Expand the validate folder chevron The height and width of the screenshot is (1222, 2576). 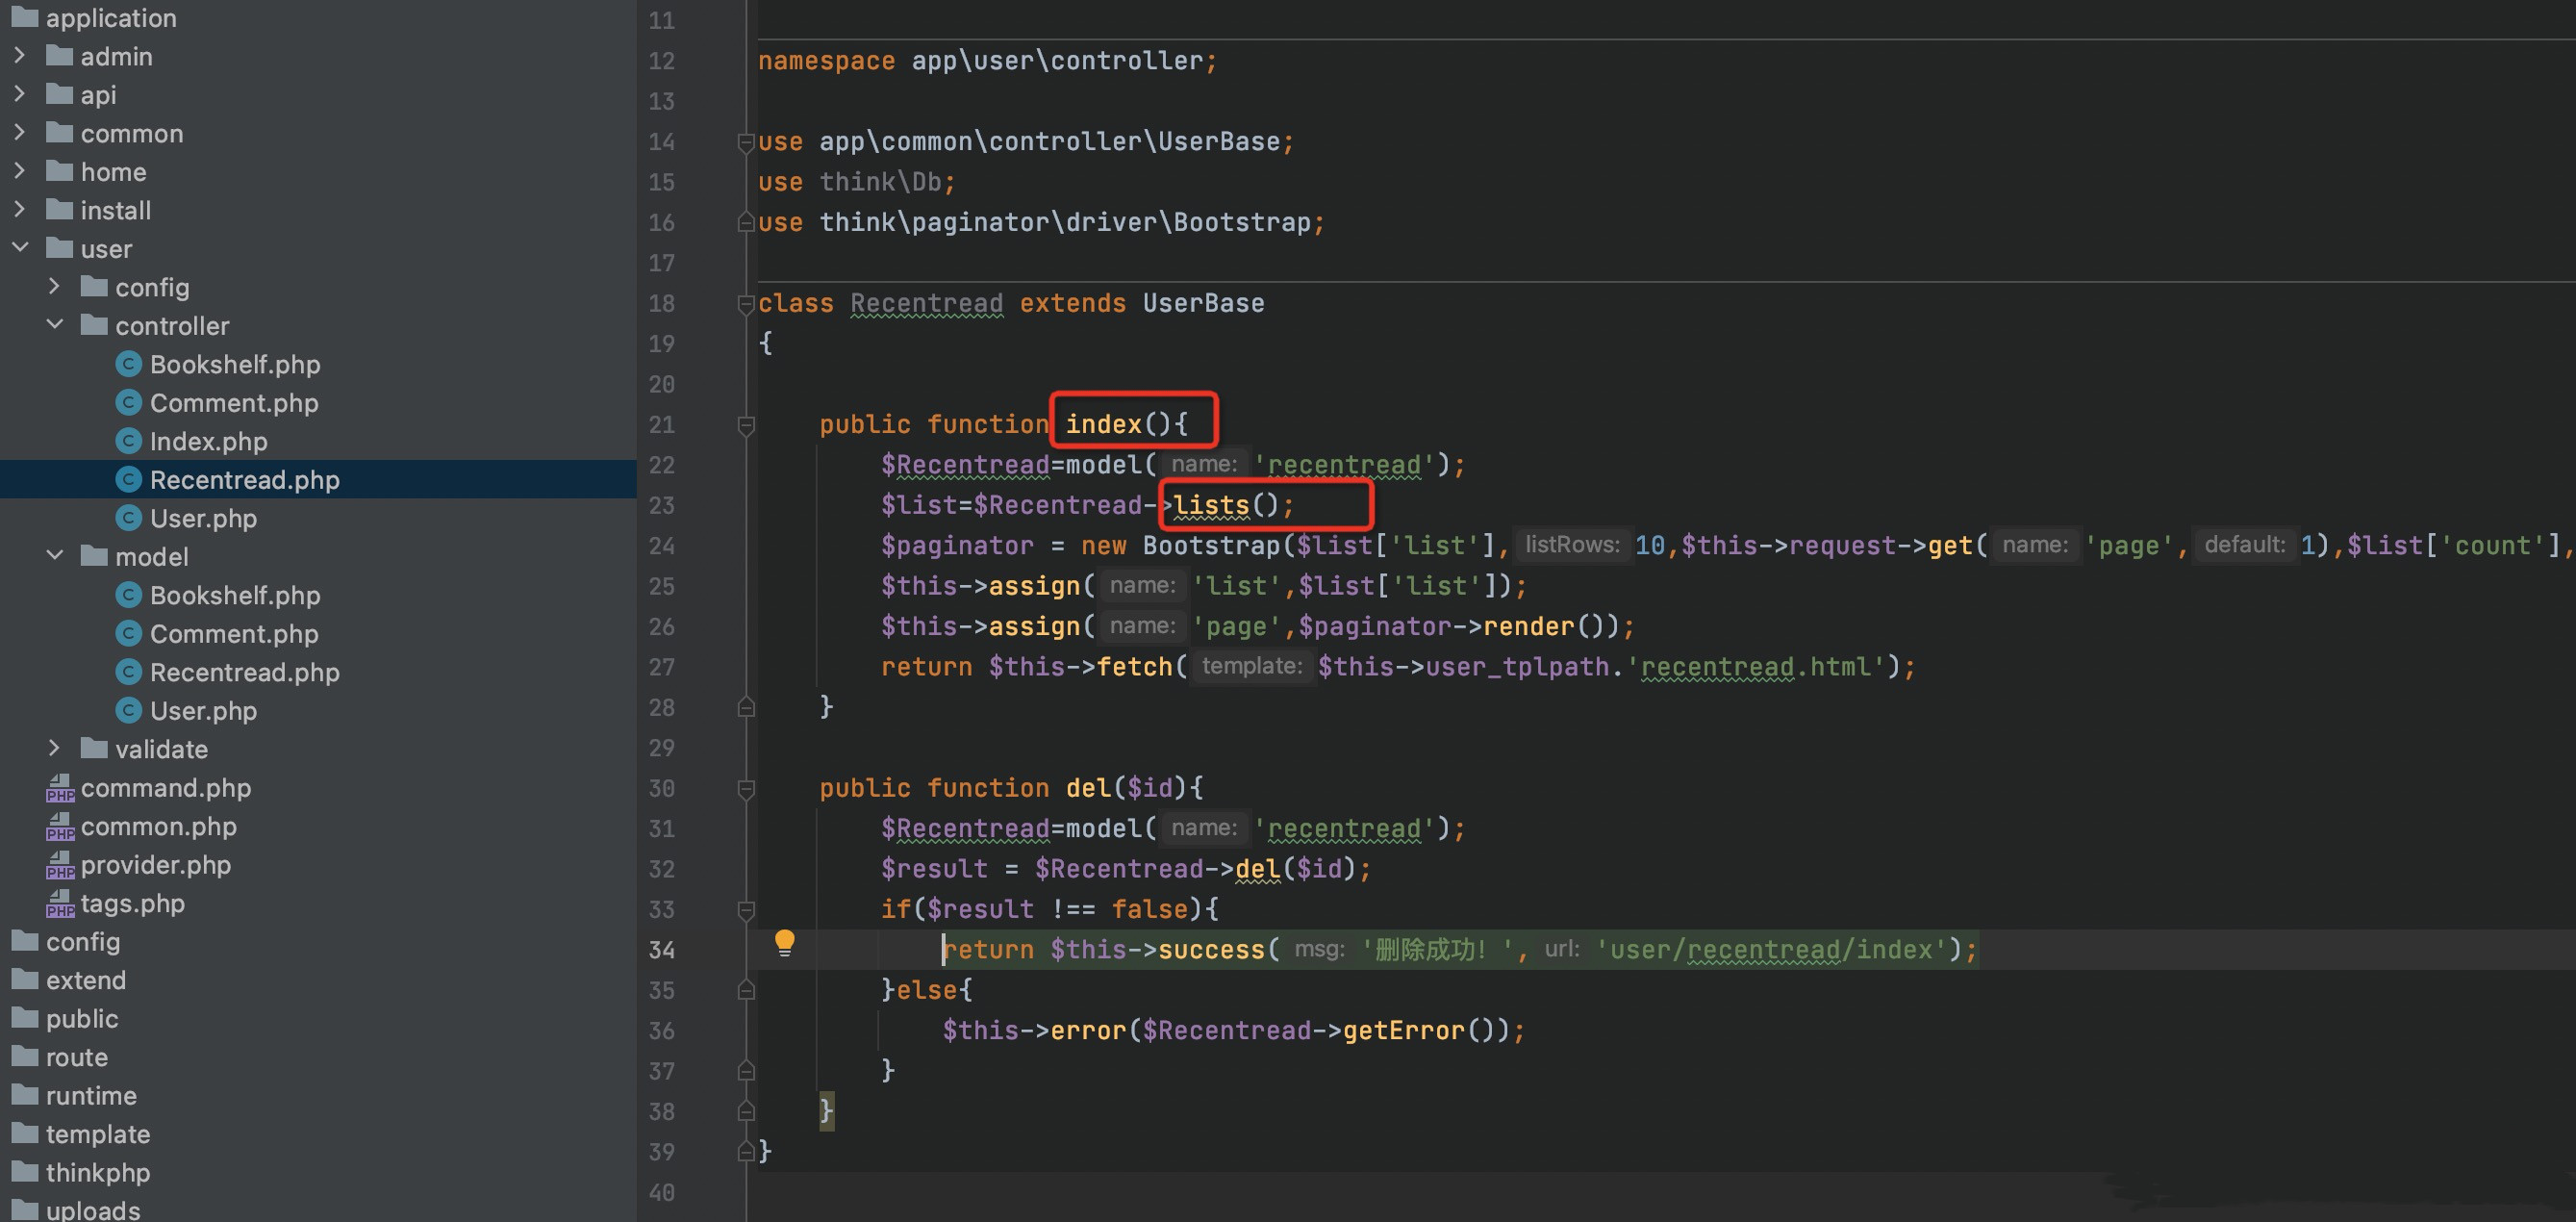coord(54,748)
